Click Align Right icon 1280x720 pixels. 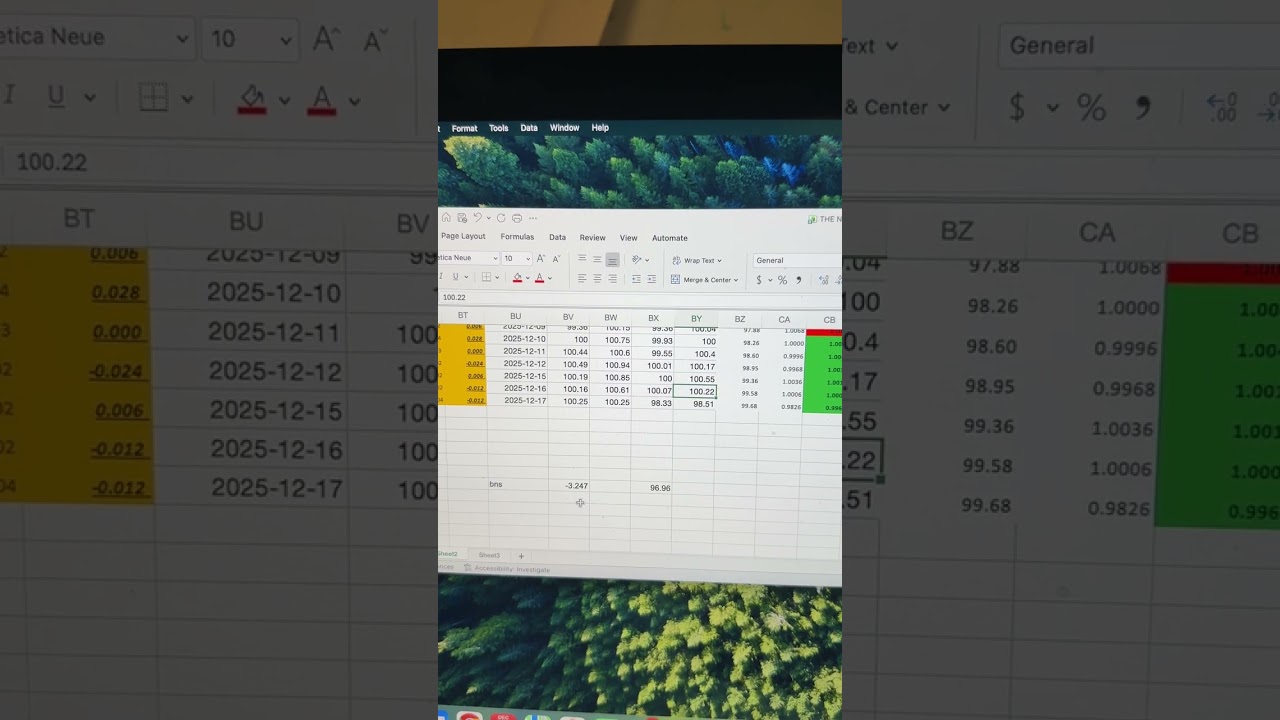[x=612, y=278]
